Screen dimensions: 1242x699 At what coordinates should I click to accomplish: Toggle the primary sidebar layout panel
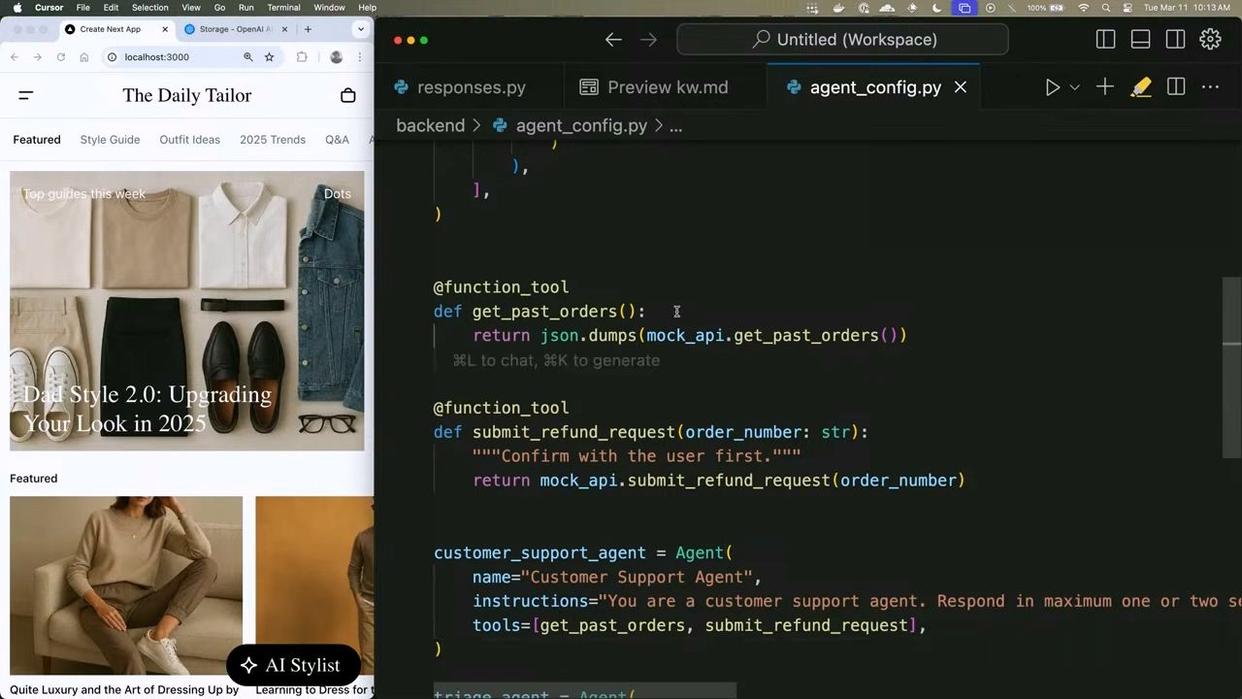tap(1105, 39)
